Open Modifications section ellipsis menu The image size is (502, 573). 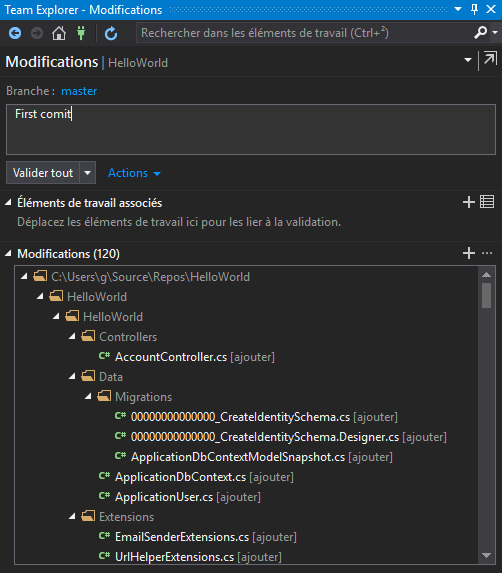point(487,253)
